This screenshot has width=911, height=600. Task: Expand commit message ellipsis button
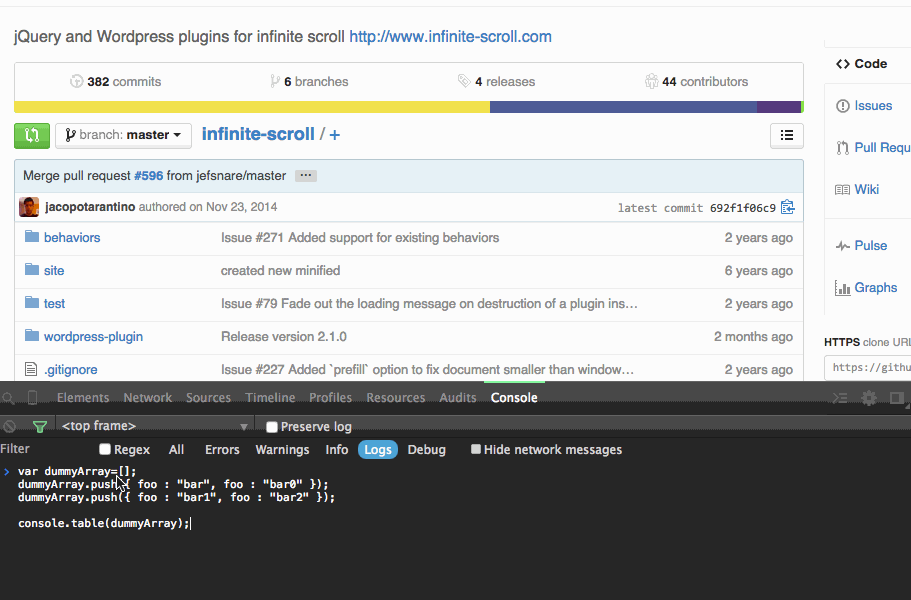[306, 175]
